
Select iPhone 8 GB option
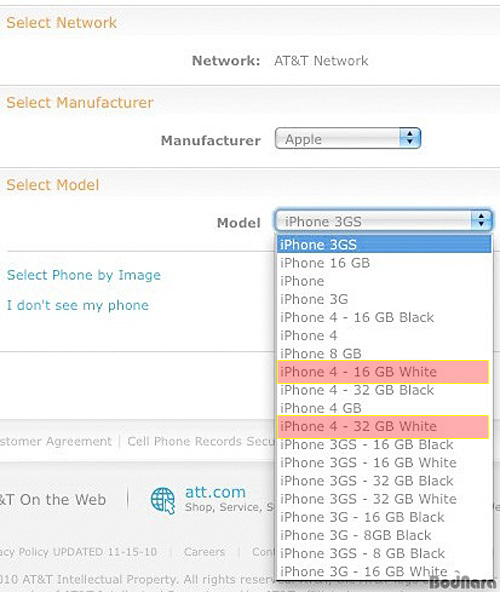384,353
